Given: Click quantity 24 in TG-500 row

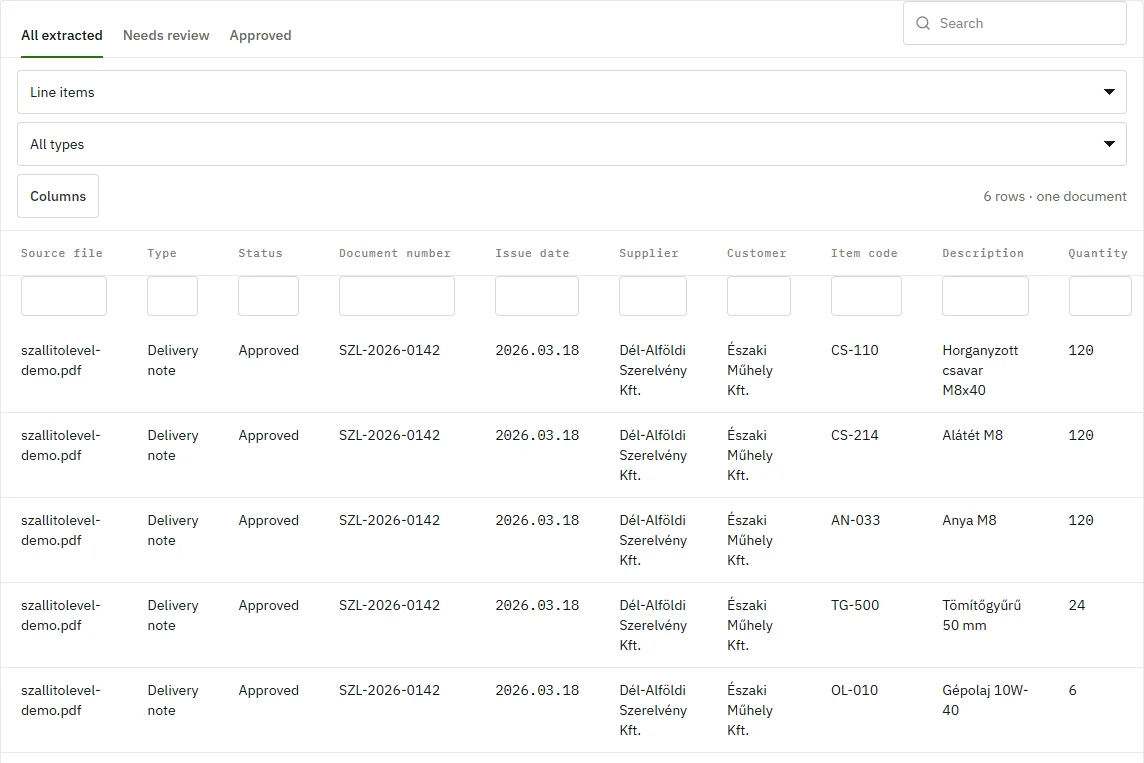Looking at the screenshot, I should point(1077,605).
